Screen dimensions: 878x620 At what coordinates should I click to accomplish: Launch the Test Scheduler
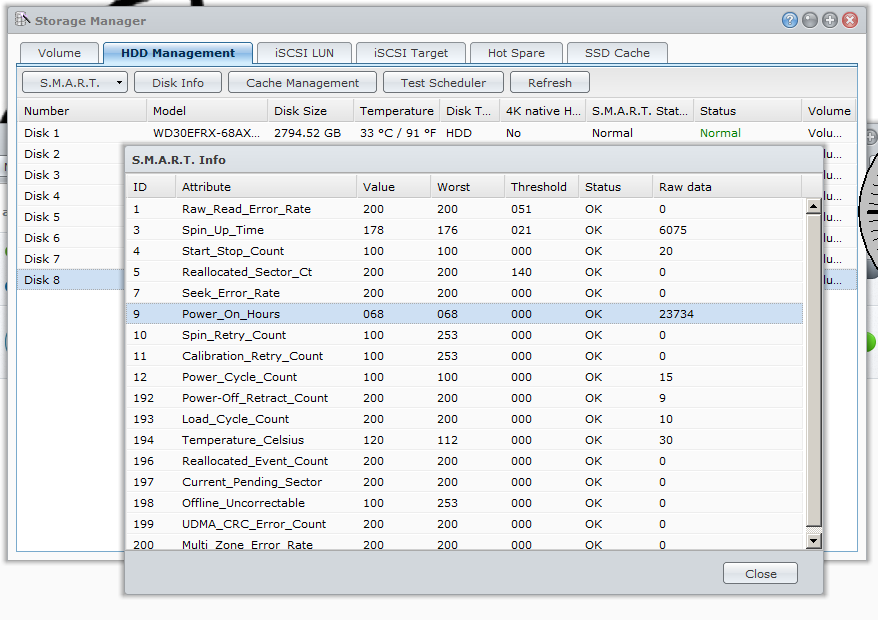point(443,83)
